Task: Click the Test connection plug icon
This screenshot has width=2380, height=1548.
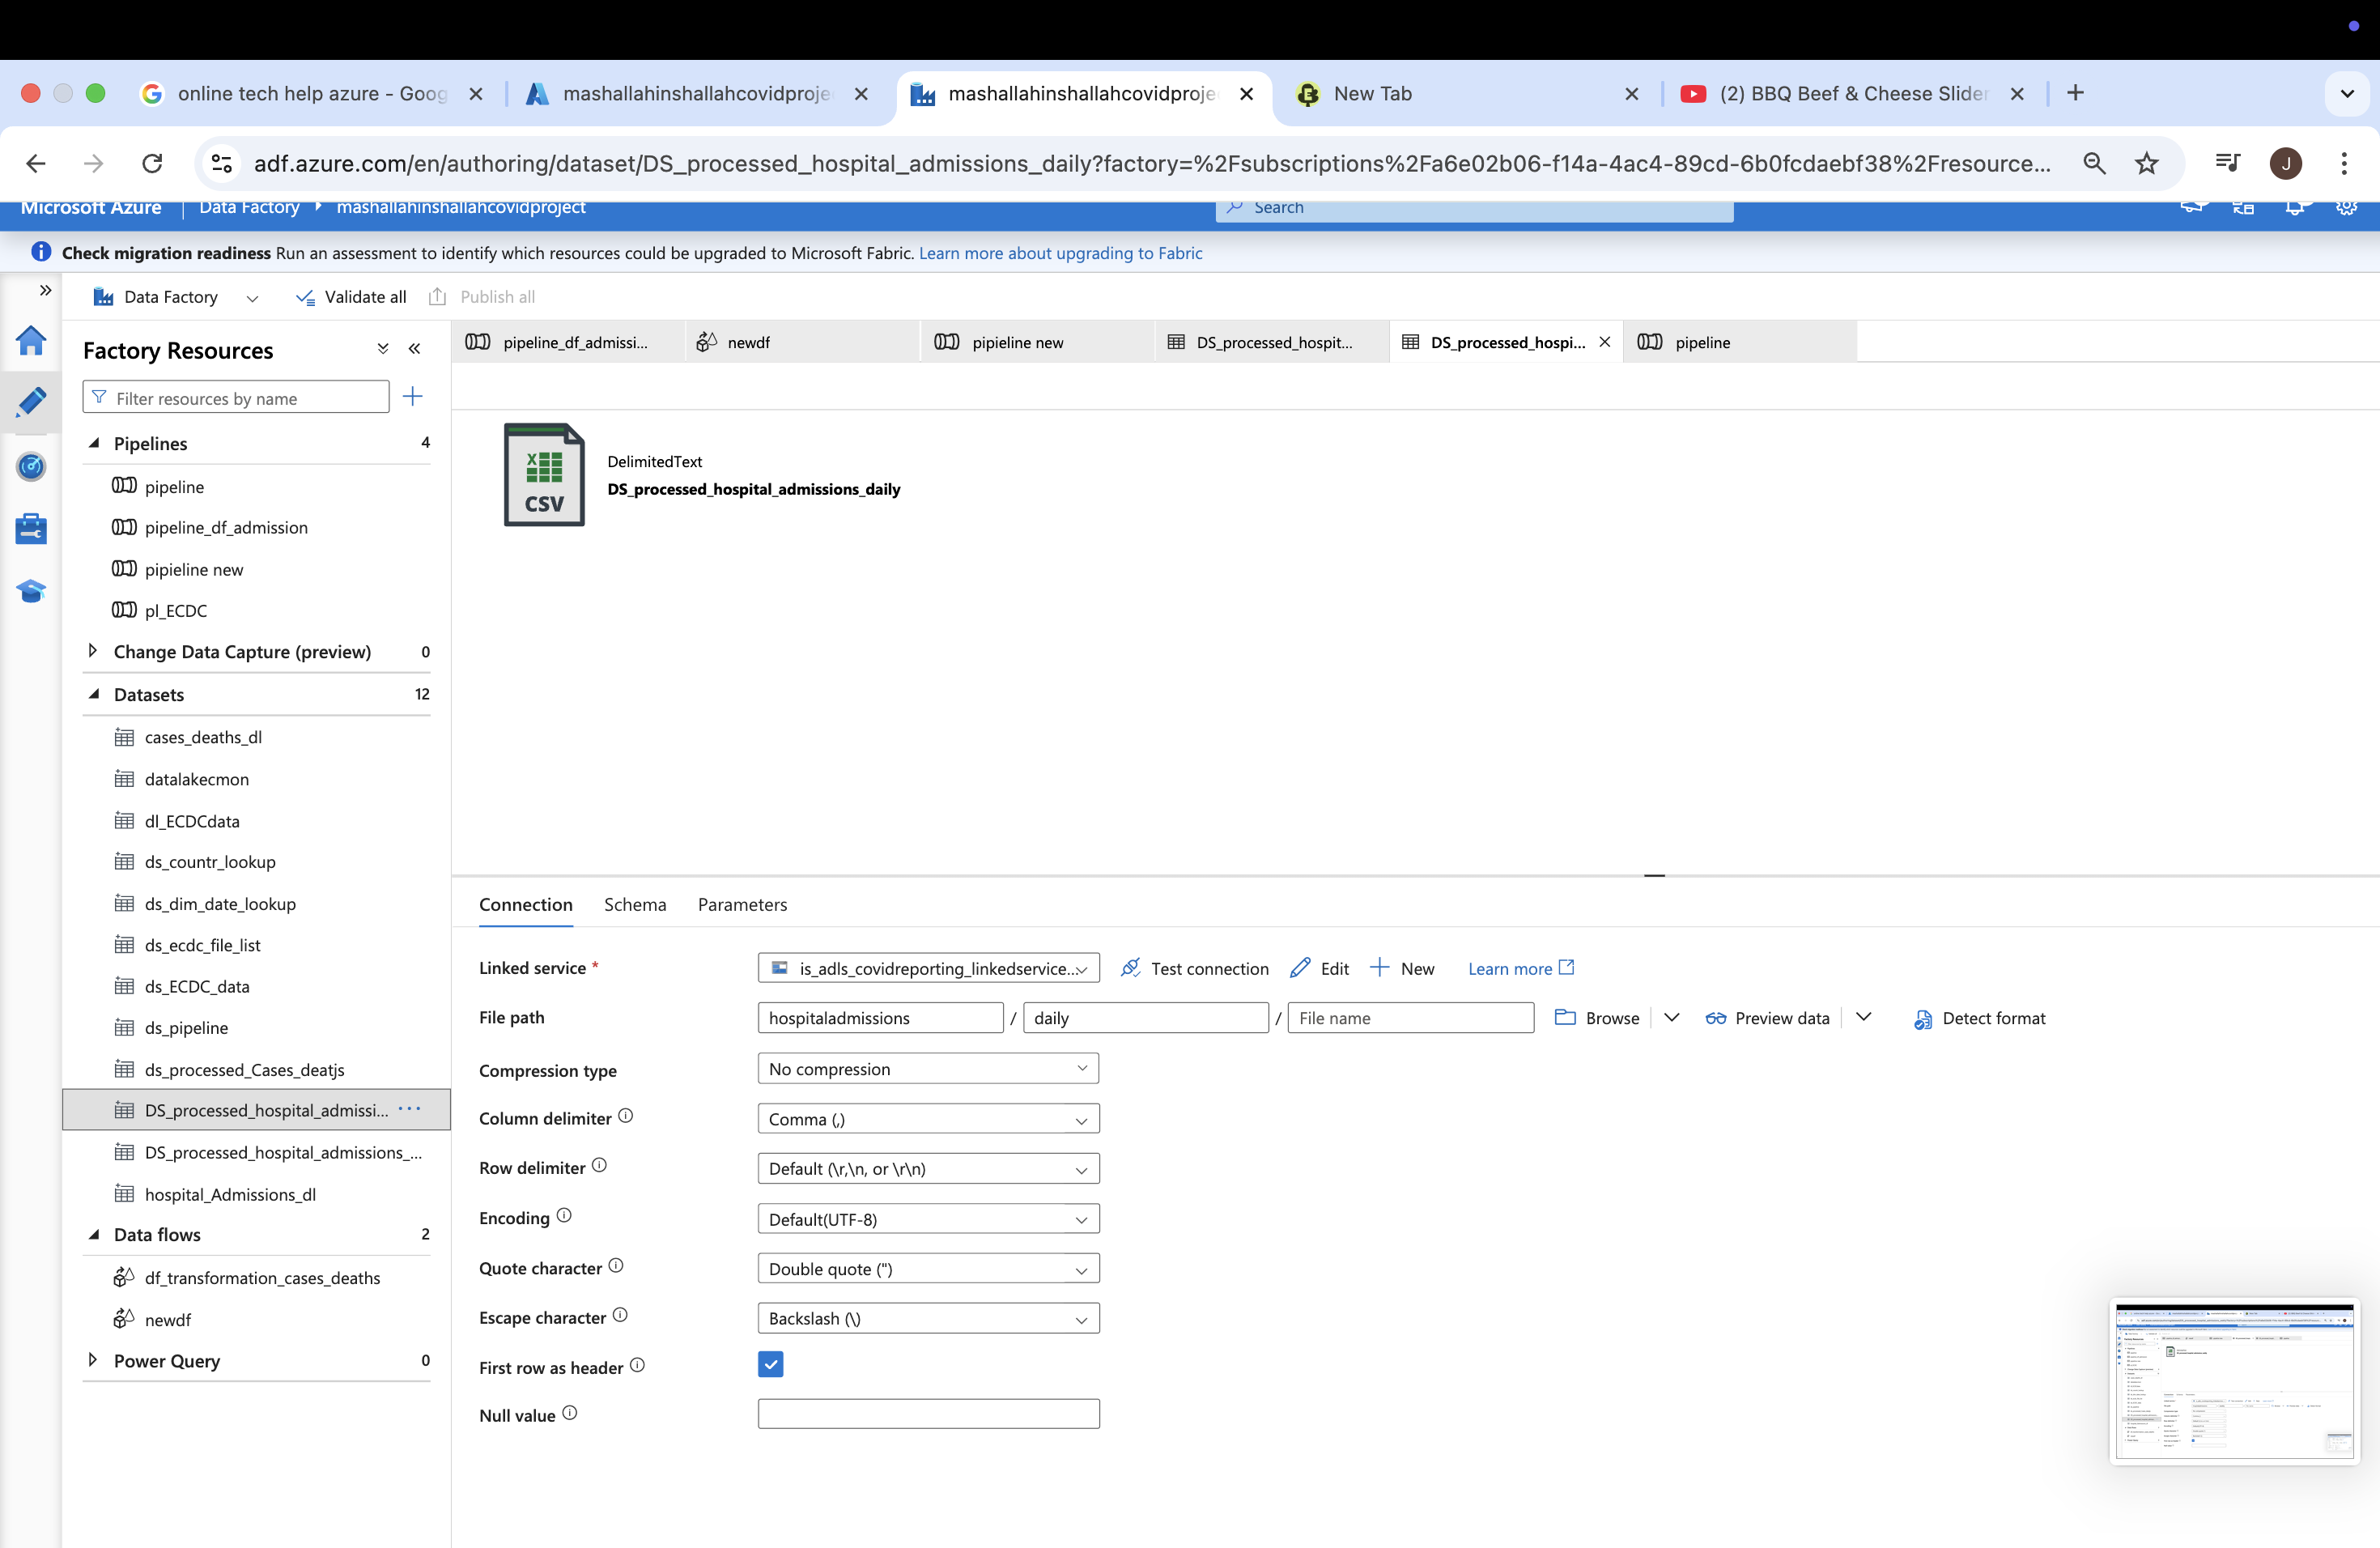Action: (1131, 968)
